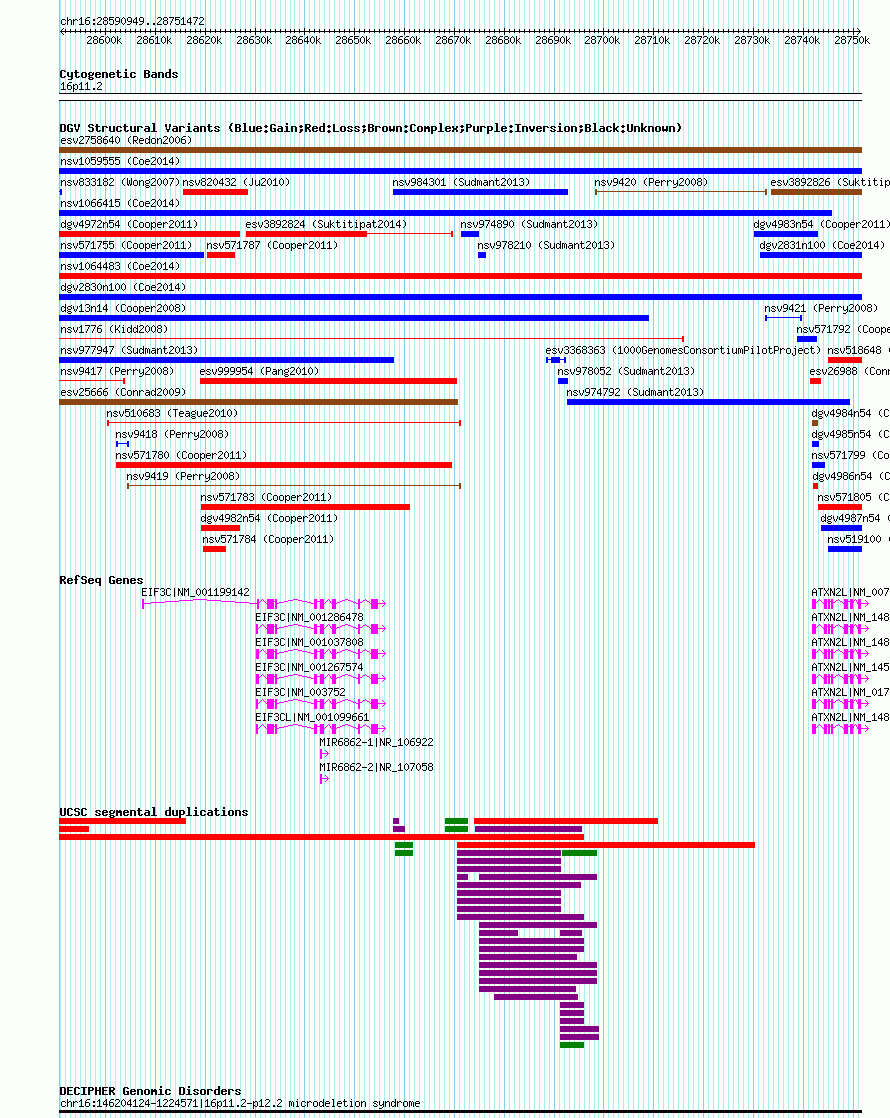Click the 28670k ruler tick label

click(453, 41)
